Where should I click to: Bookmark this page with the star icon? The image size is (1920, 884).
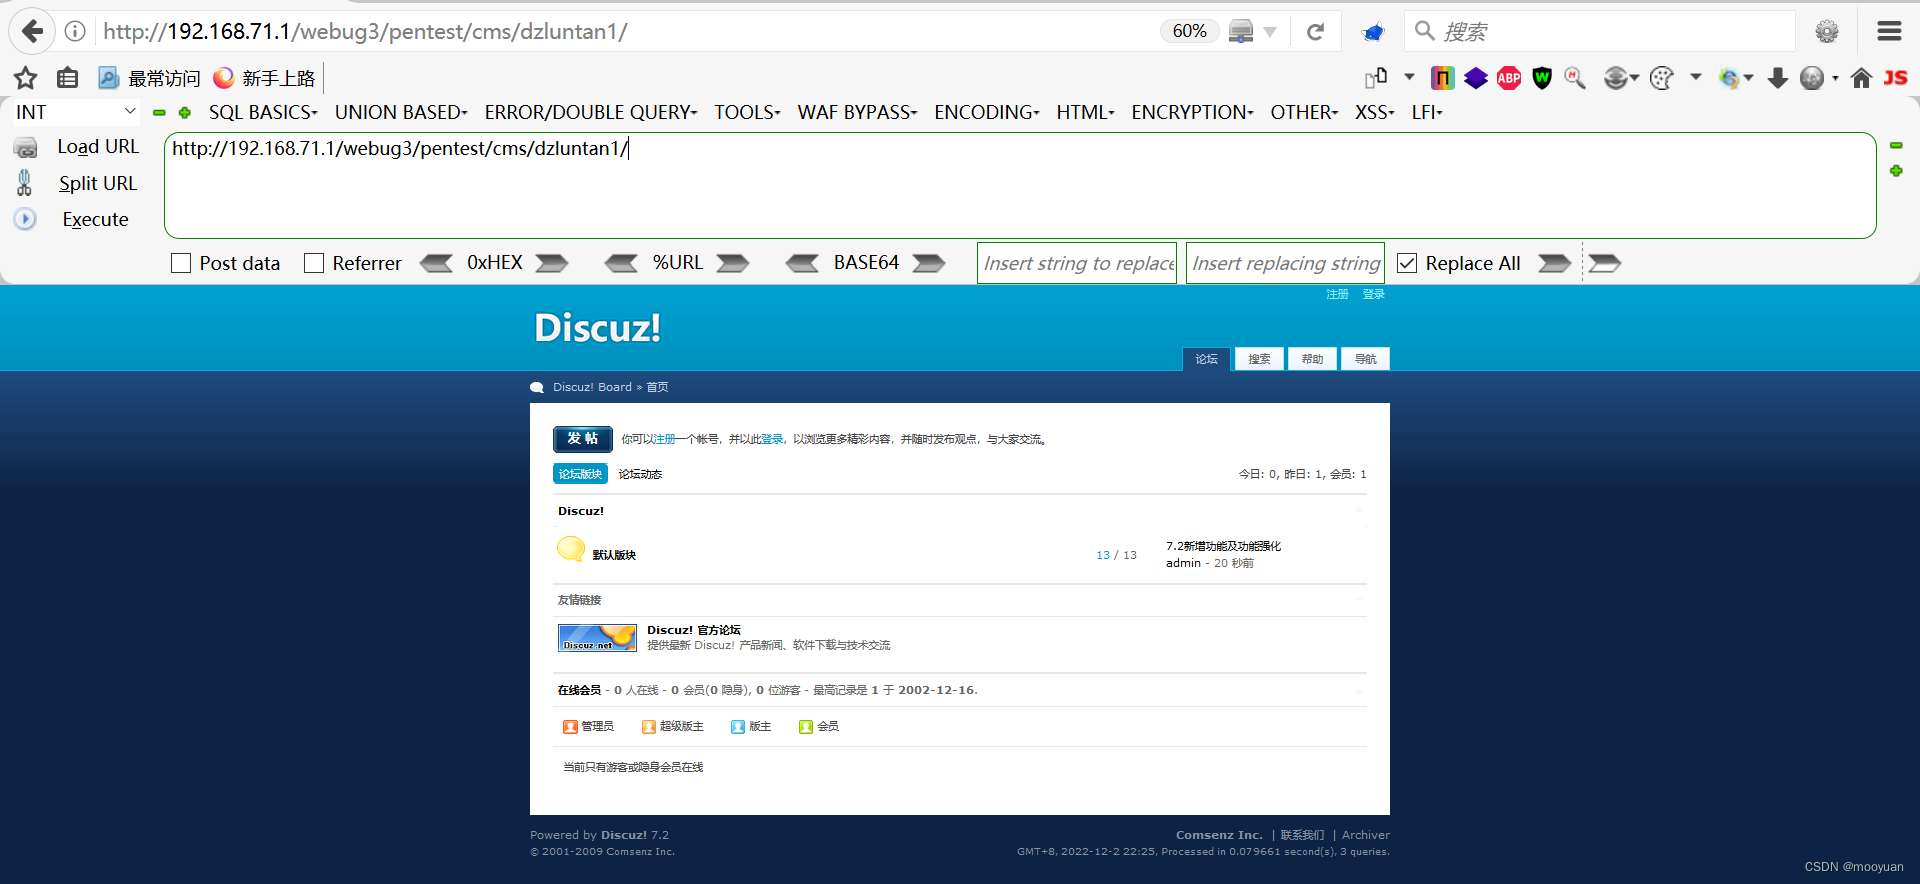coord(26,78)
